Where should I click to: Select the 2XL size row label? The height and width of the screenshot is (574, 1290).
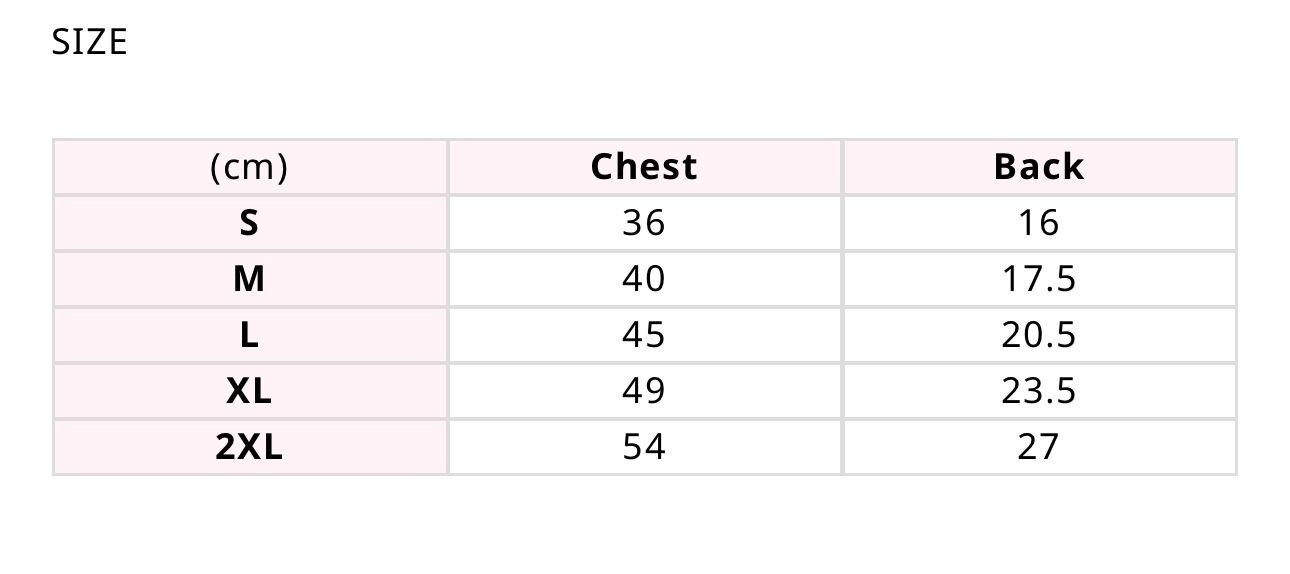point(249,447)
